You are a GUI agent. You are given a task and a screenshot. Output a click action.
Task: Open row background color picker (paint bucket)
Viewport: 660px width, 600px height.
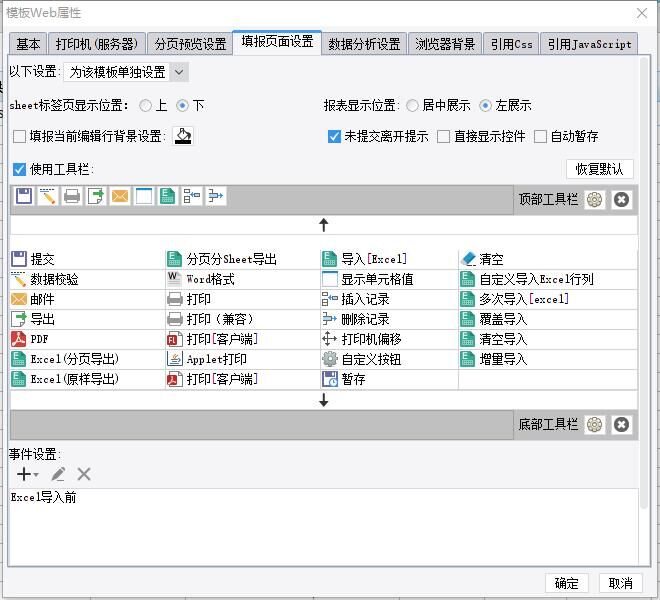coord(183,136)
